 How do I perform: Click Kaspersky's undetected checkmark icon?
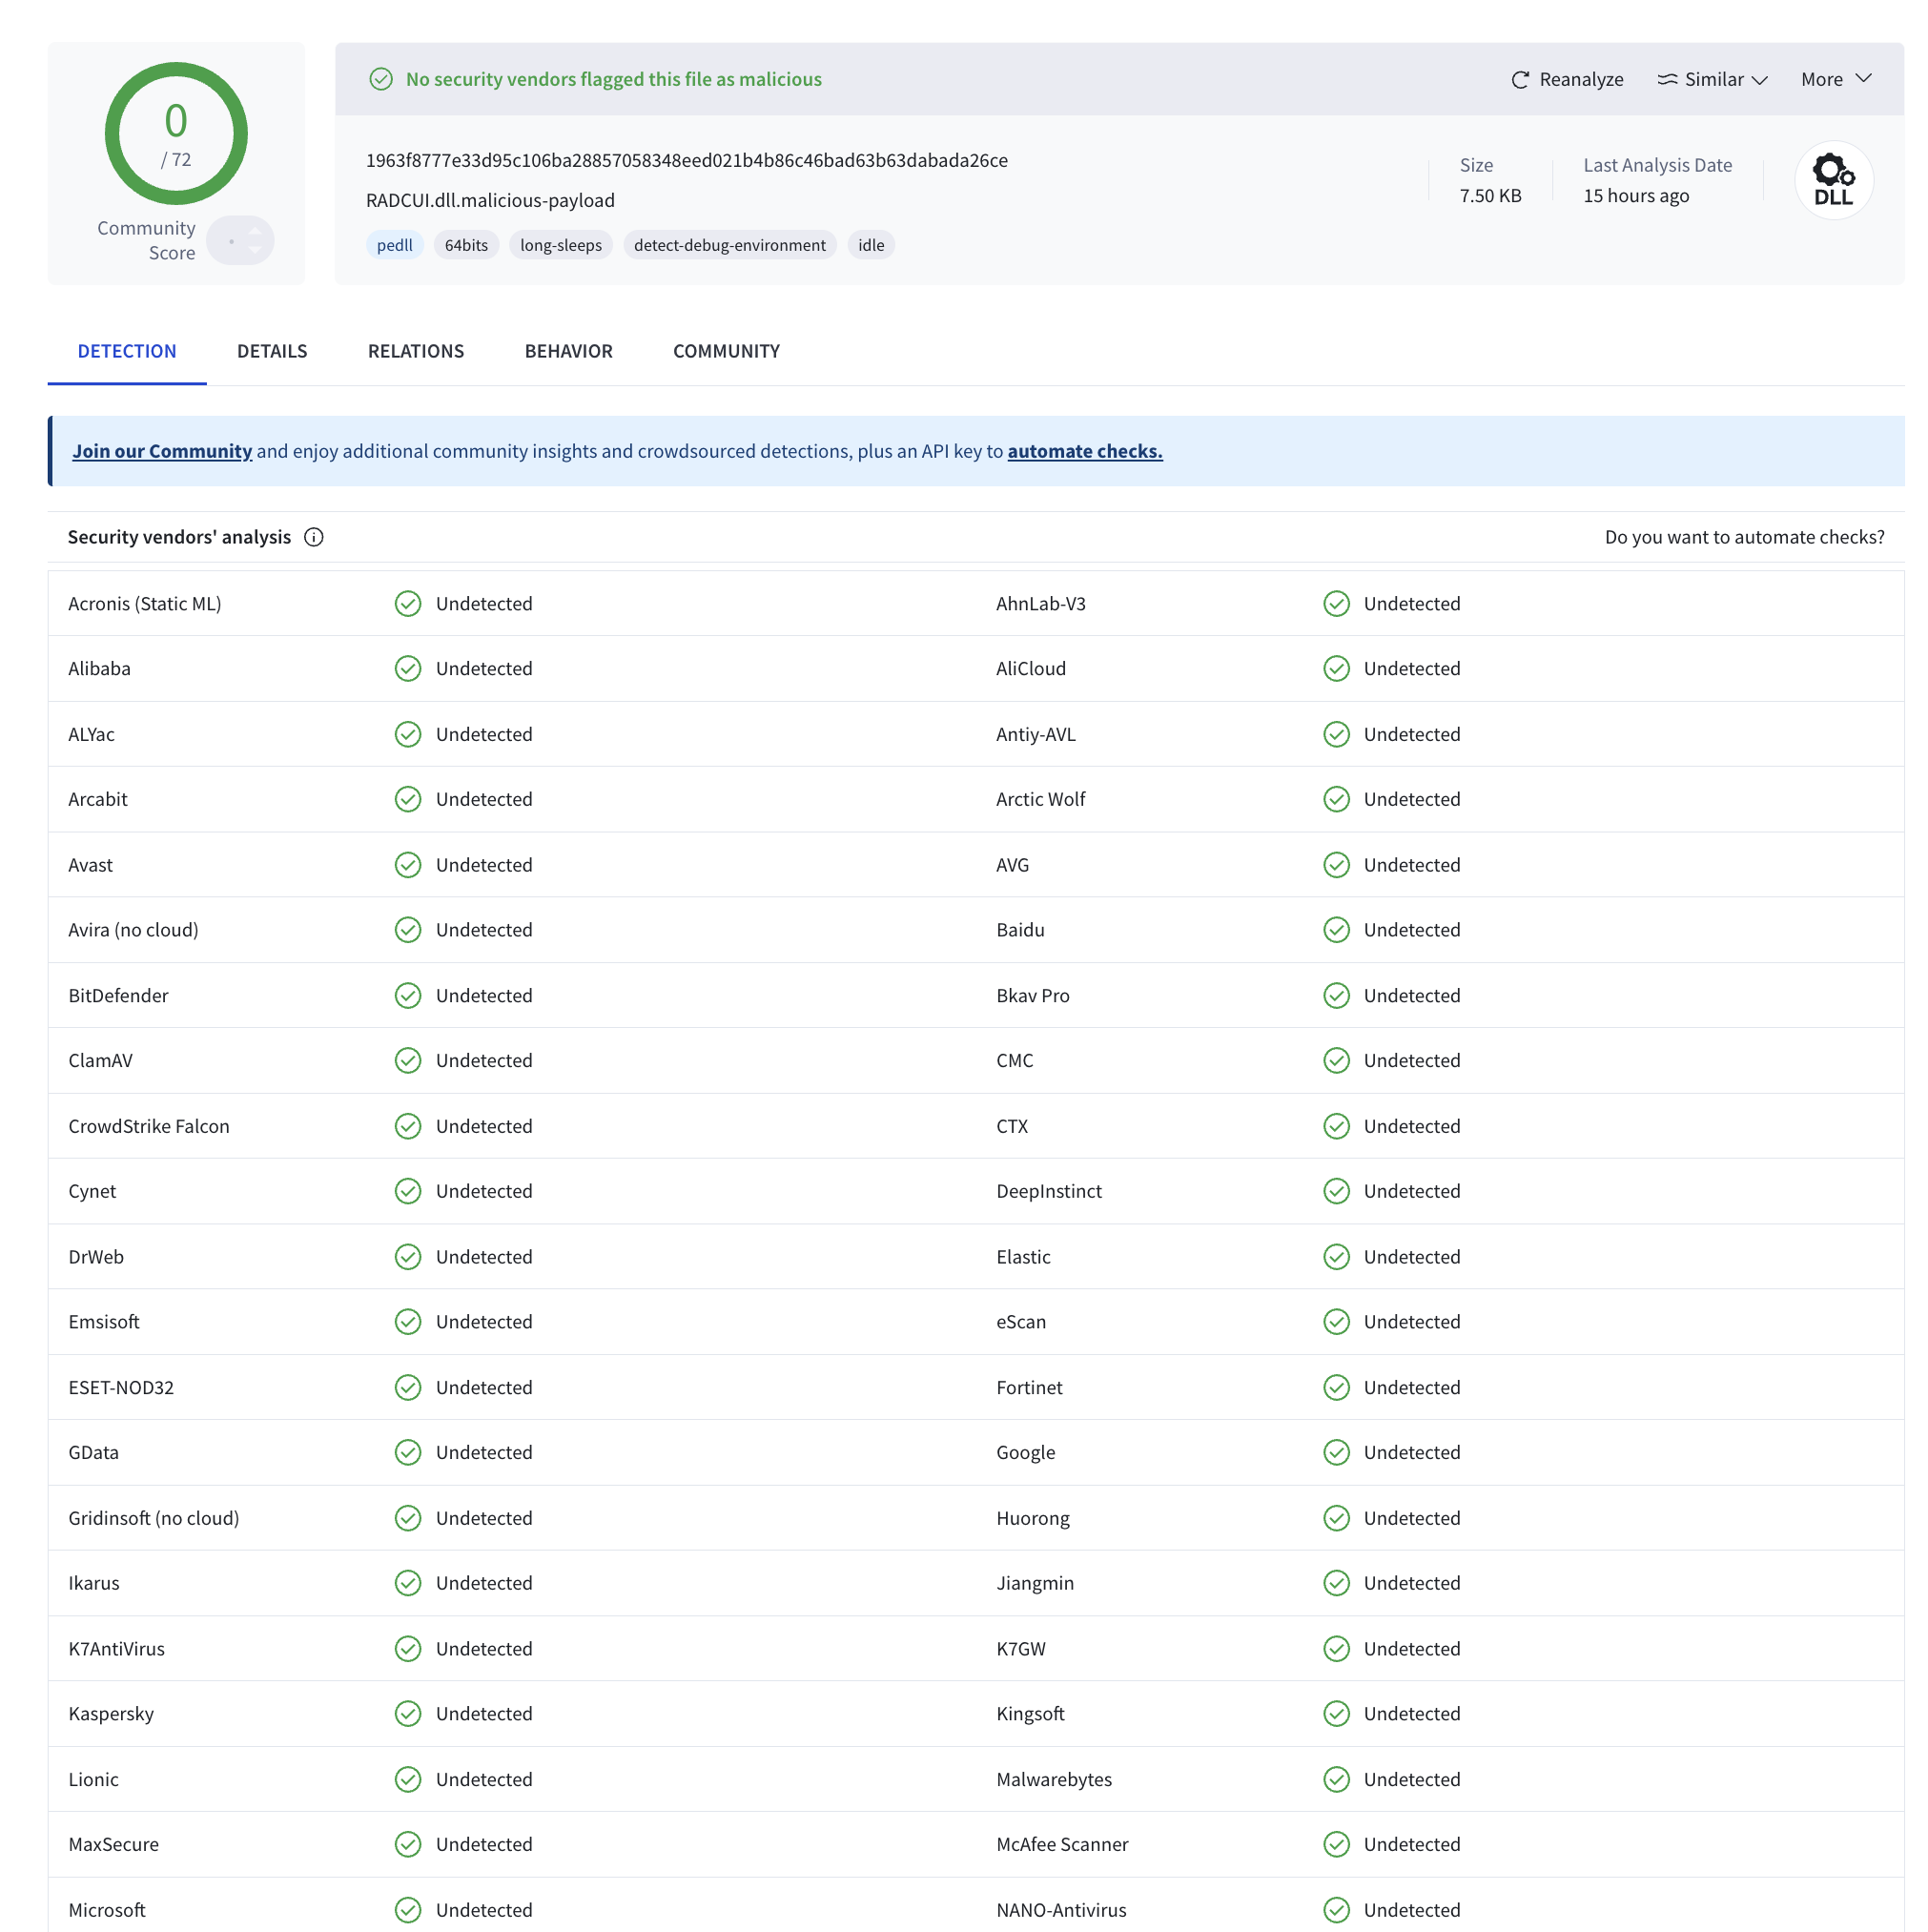pyautogui.click(x=408, y=1713)
